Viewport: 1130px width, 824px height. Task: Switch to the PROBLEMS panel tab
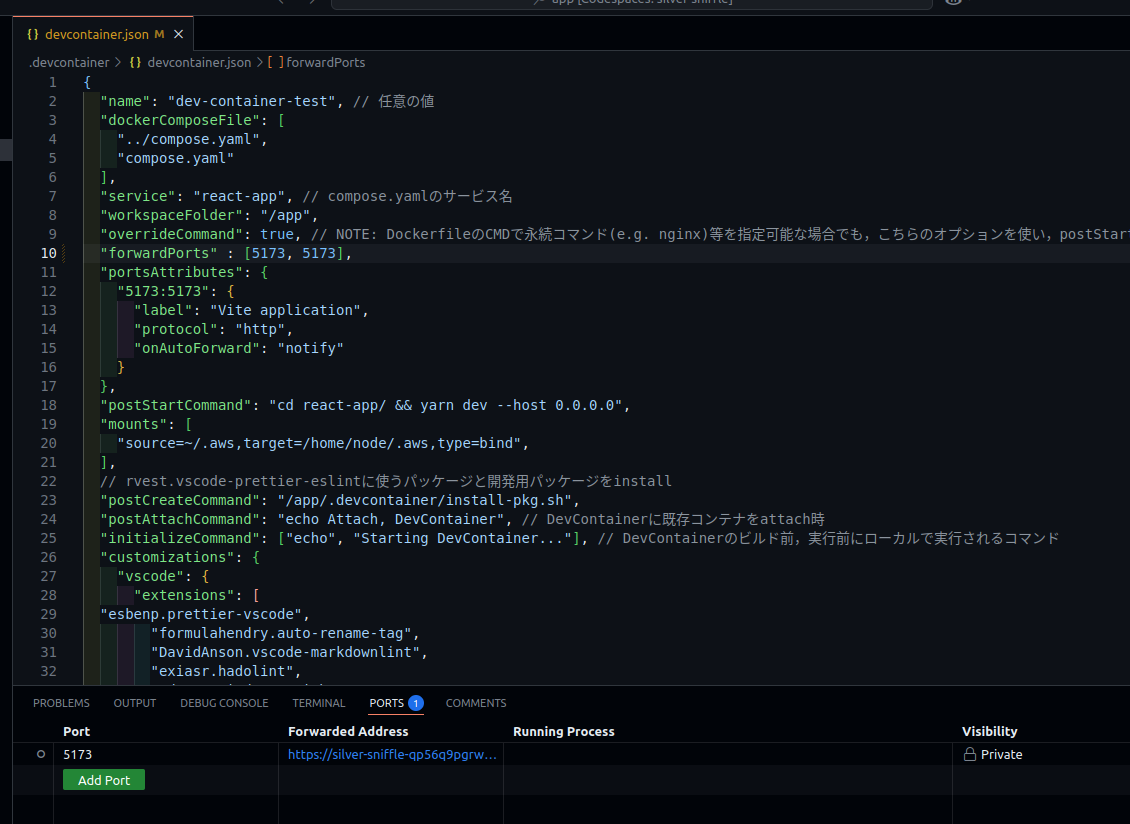click(x=61, y=703)
